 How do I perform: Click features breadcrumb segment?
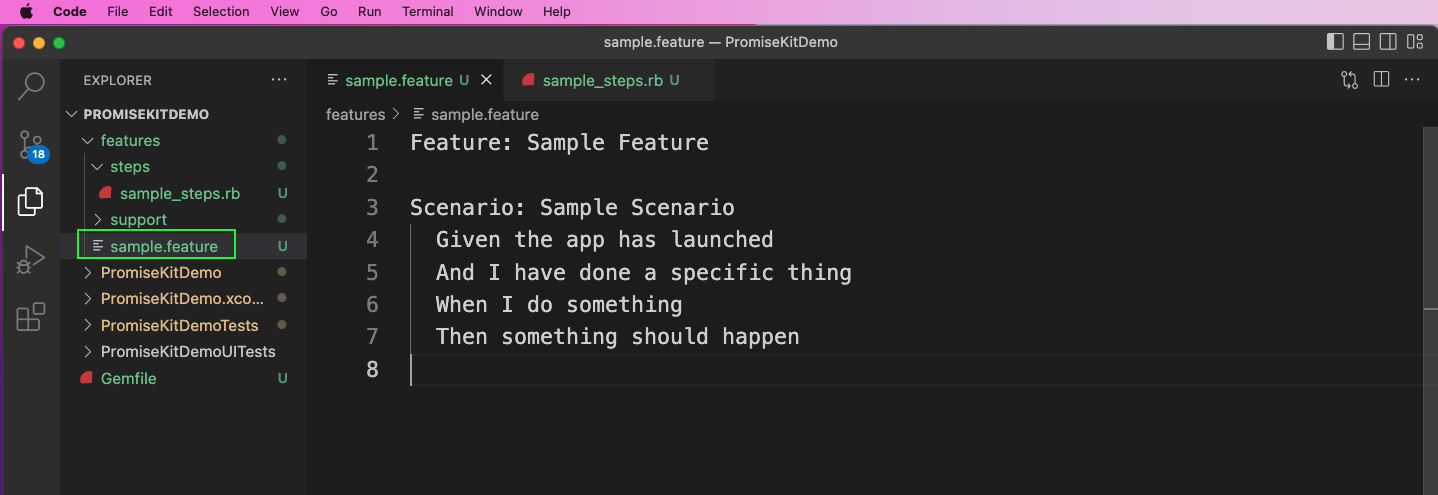tap(355, 114)
